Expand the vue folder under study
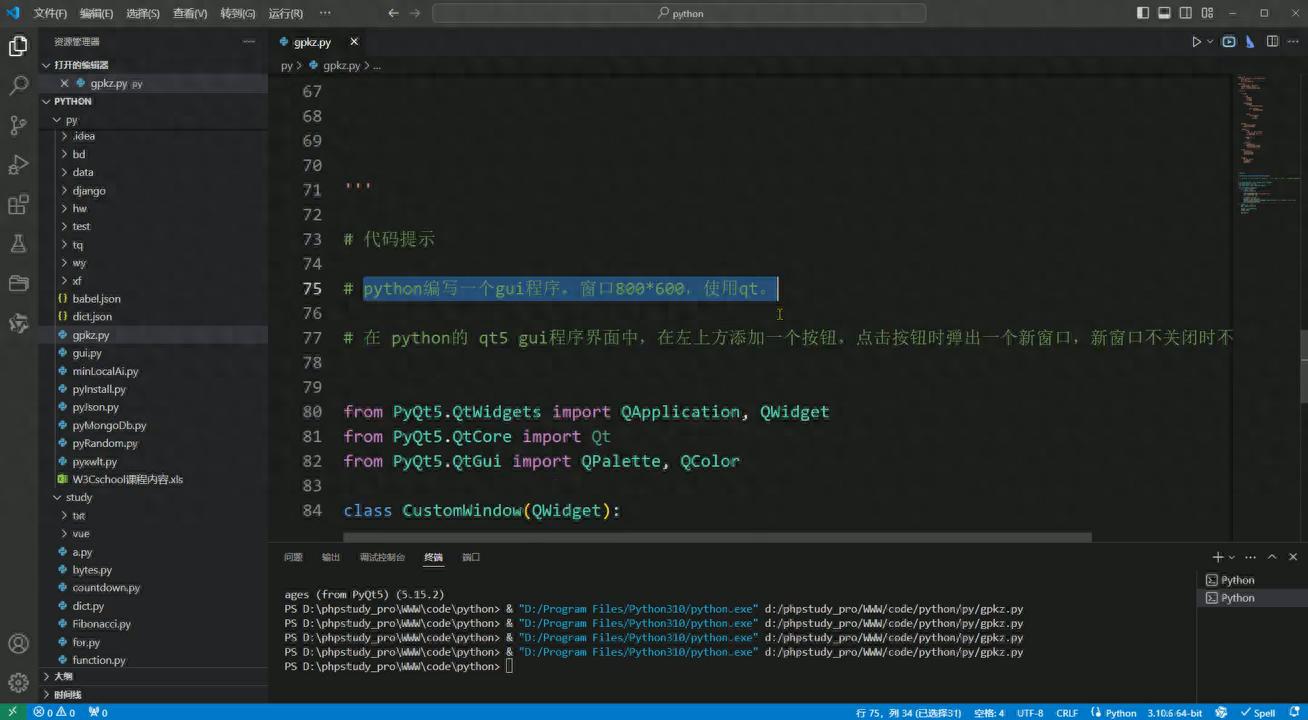The image size is (1308, 720). [x=153, y=533]
